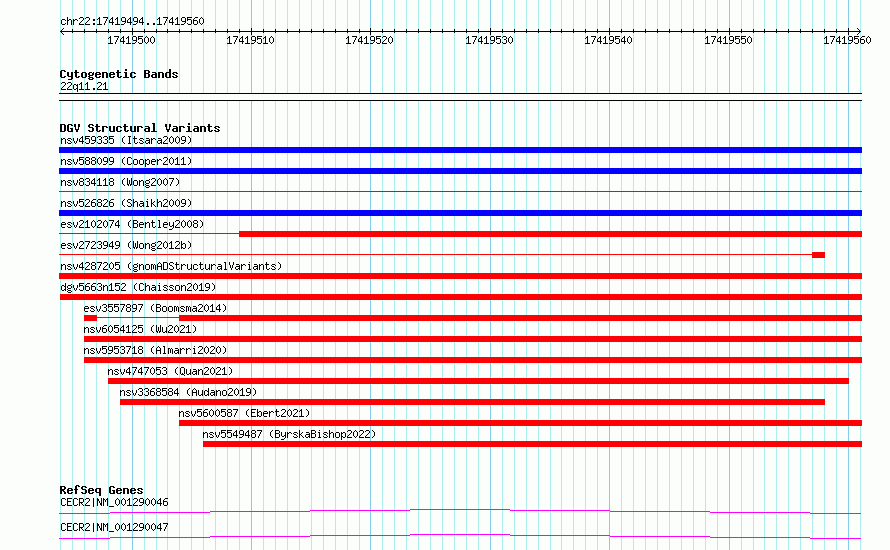Viewport: 890px width, 550px height.
Task: Click the red bar under nsv4287205
Action: tap(460, 276)
